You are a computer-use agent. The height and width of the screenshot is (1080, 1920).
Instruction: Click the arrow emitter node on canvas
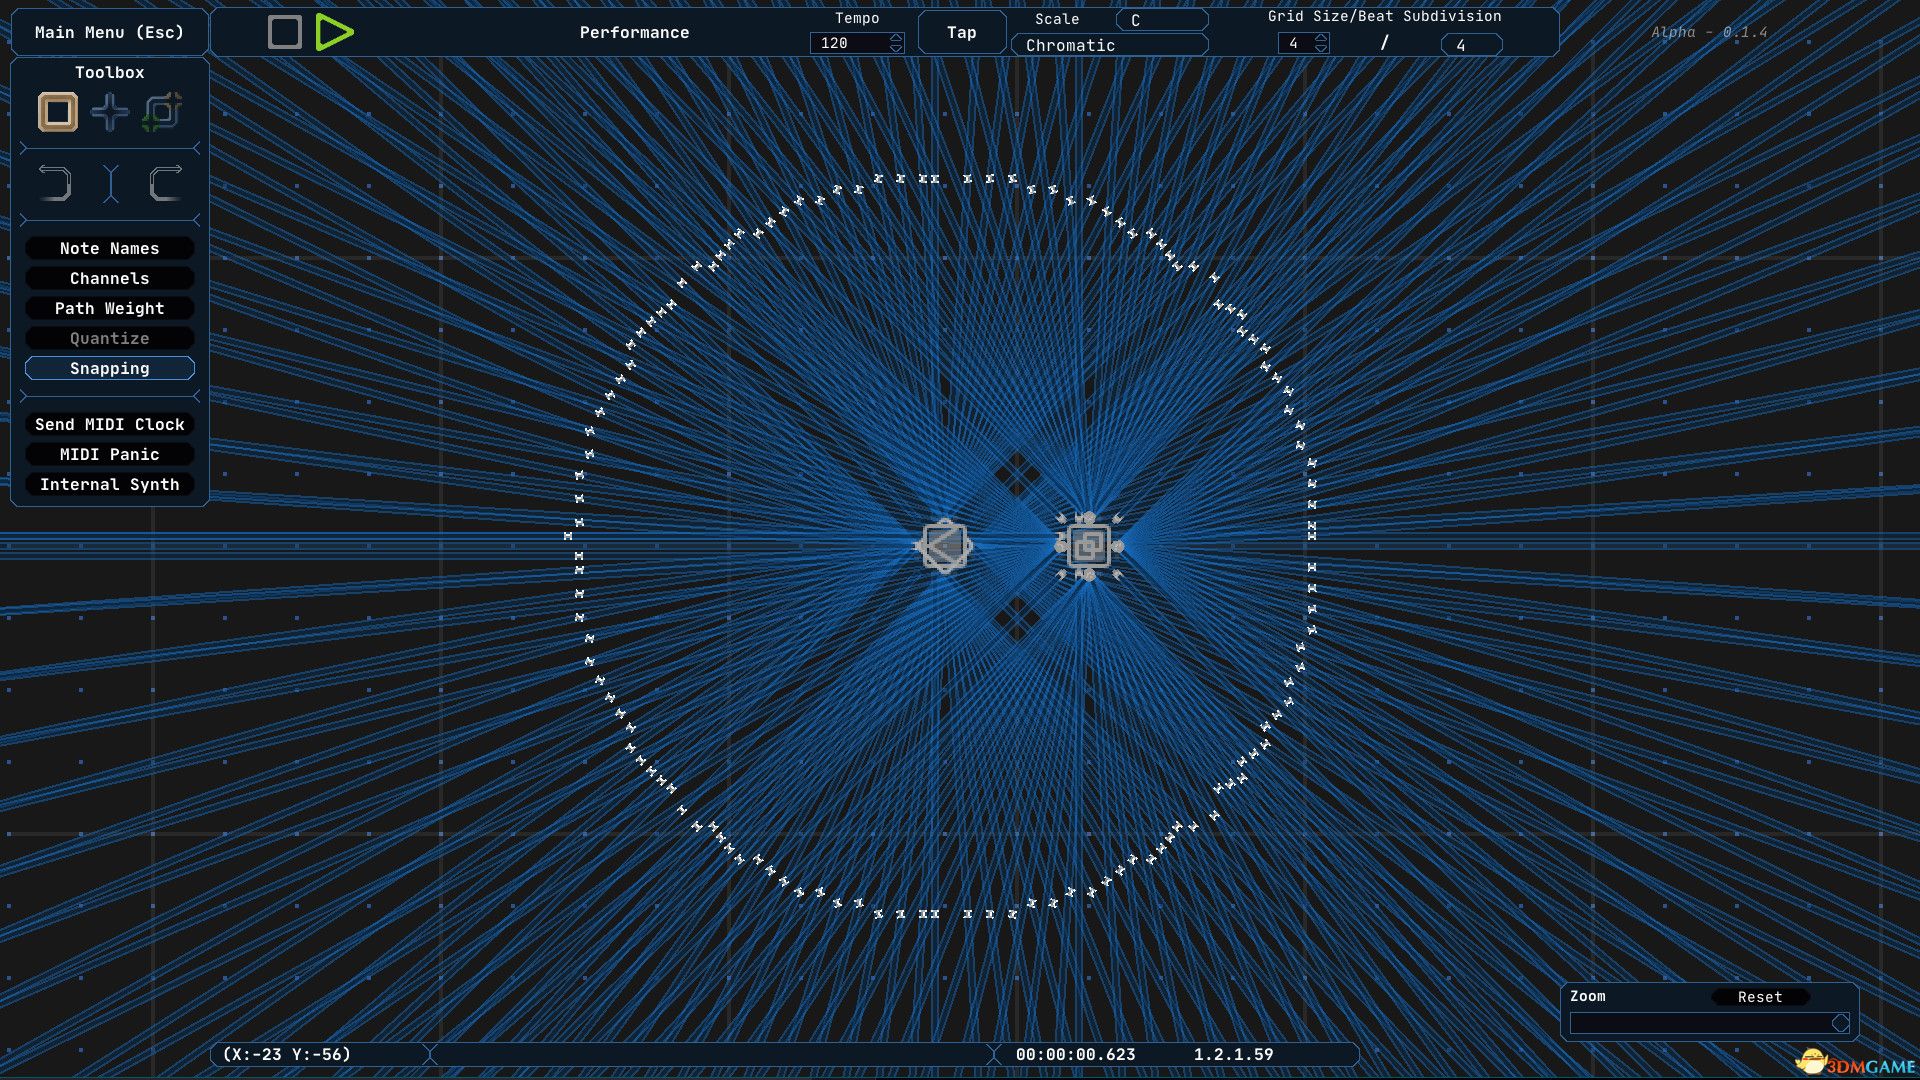point(944,546)
